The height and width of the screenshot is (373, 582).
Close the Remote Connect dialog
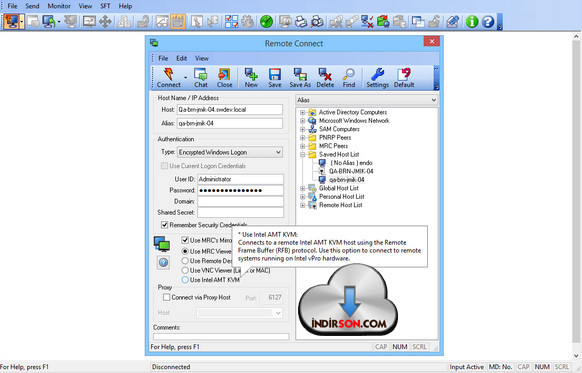[432, 41]
